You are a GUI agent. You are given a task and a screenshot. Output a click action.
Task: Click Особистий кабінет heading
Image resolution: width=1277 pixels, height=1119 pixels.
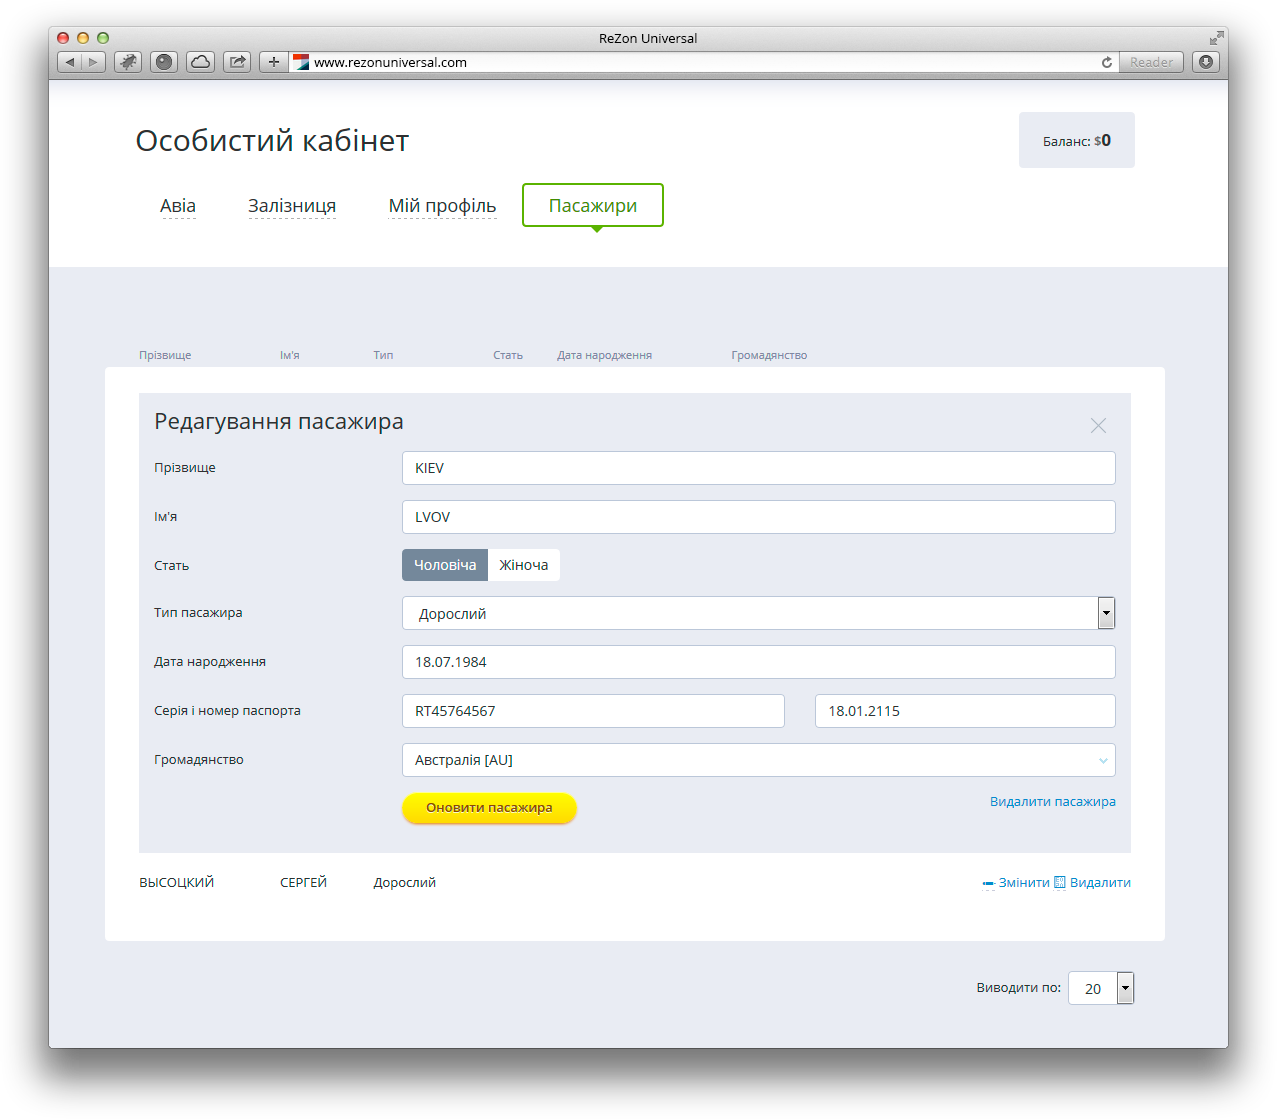click(x=272, y=141)
